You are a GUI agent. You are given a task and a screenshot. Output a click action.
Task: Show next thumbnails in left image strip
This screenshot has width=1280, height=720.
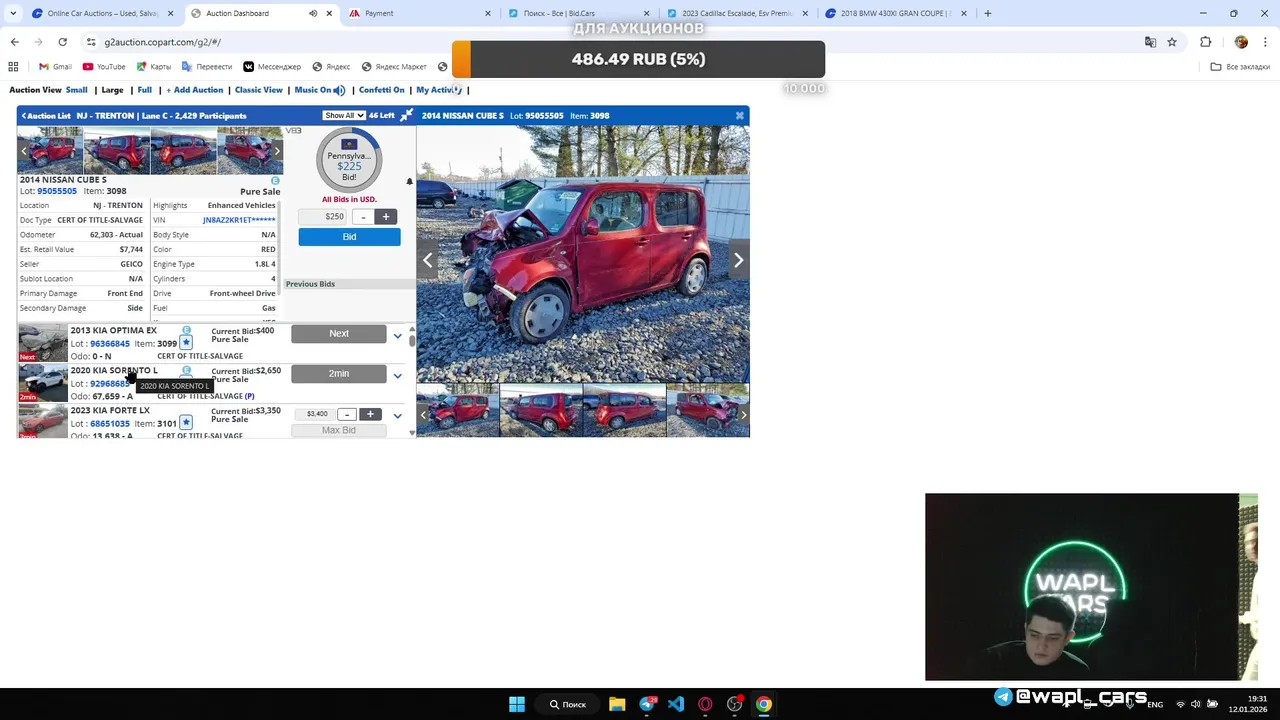[x=277, y=151]
